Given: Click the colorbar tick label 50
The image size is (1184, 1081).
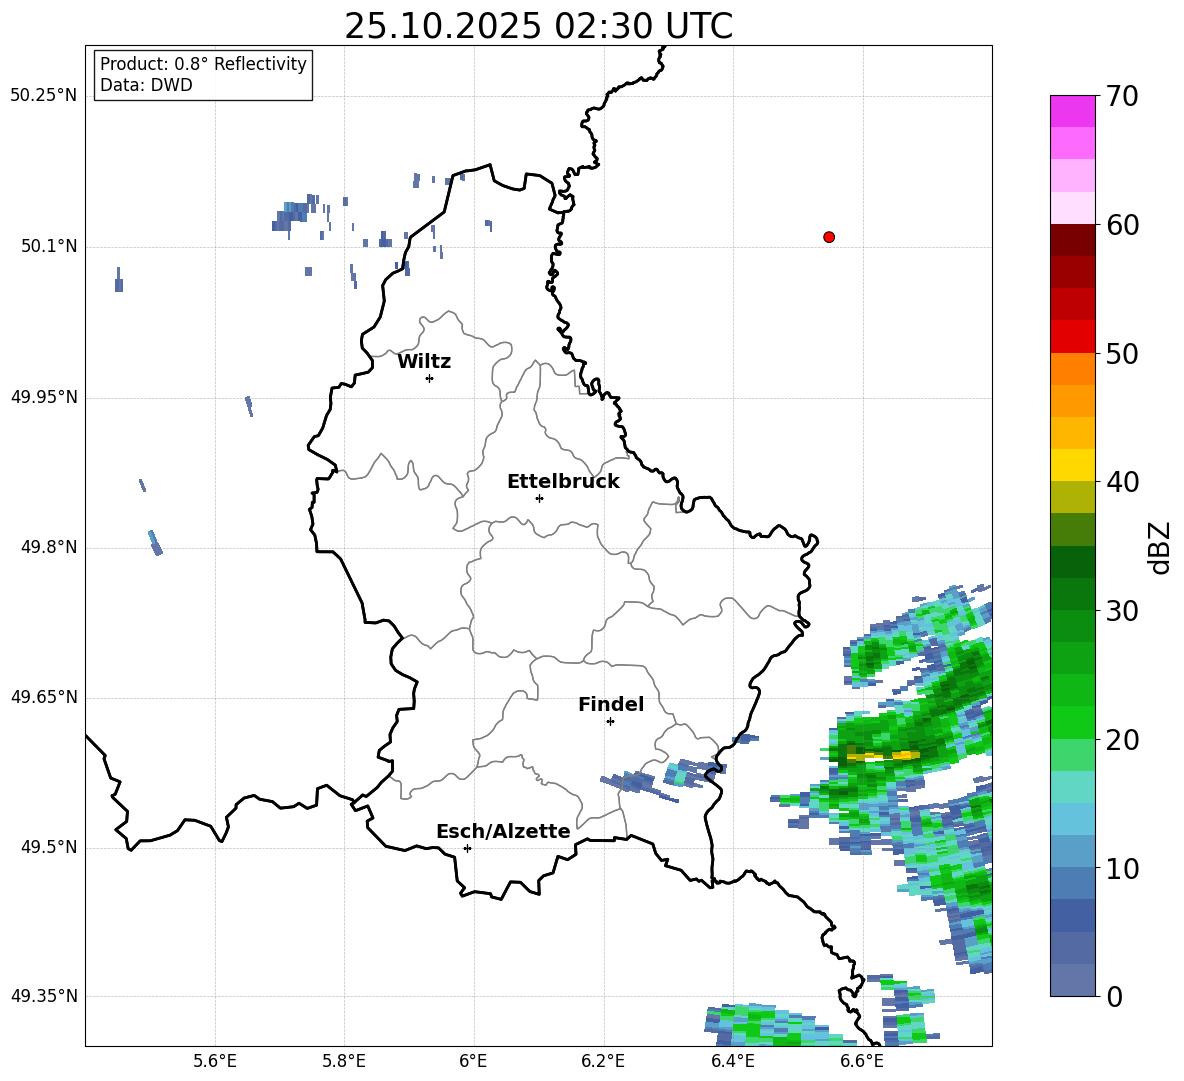Looking at the screenshot, I should (x=1122, y=353).
